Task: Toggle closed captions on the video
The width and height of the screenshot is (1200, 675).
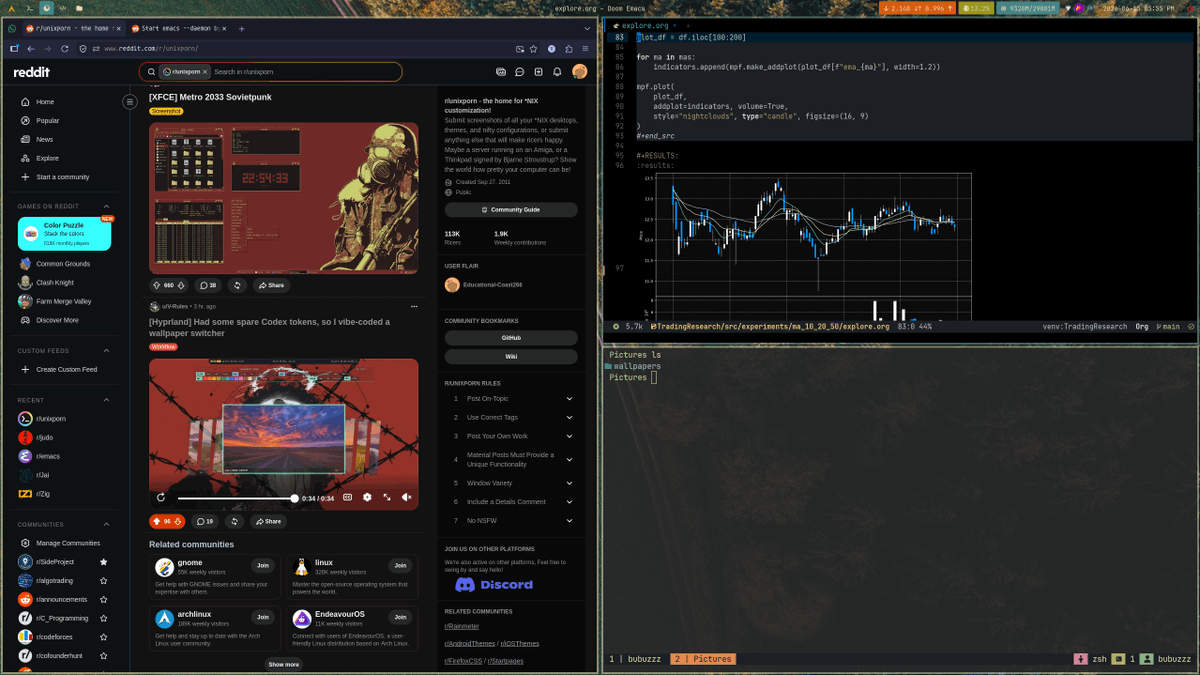Action: [348, 497]
